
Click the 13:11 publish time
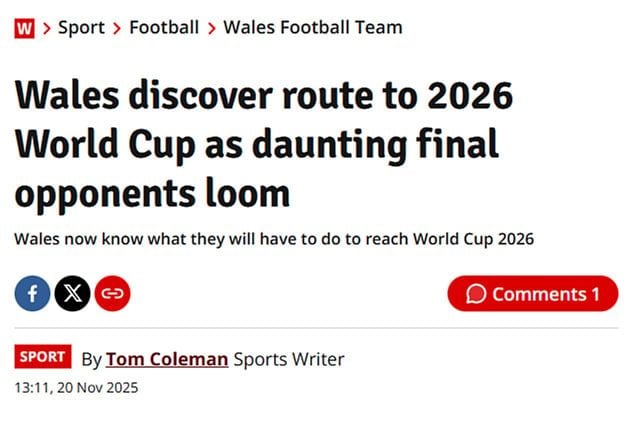pyautogui.click(x=34, y=387)
